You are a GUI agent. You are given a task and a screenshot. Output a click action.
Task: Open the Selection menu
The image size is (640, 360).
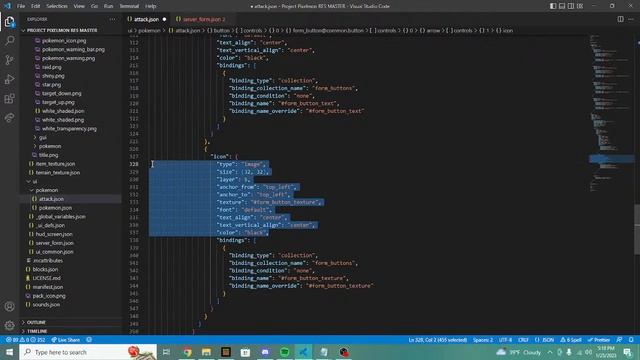pos(57,6)
